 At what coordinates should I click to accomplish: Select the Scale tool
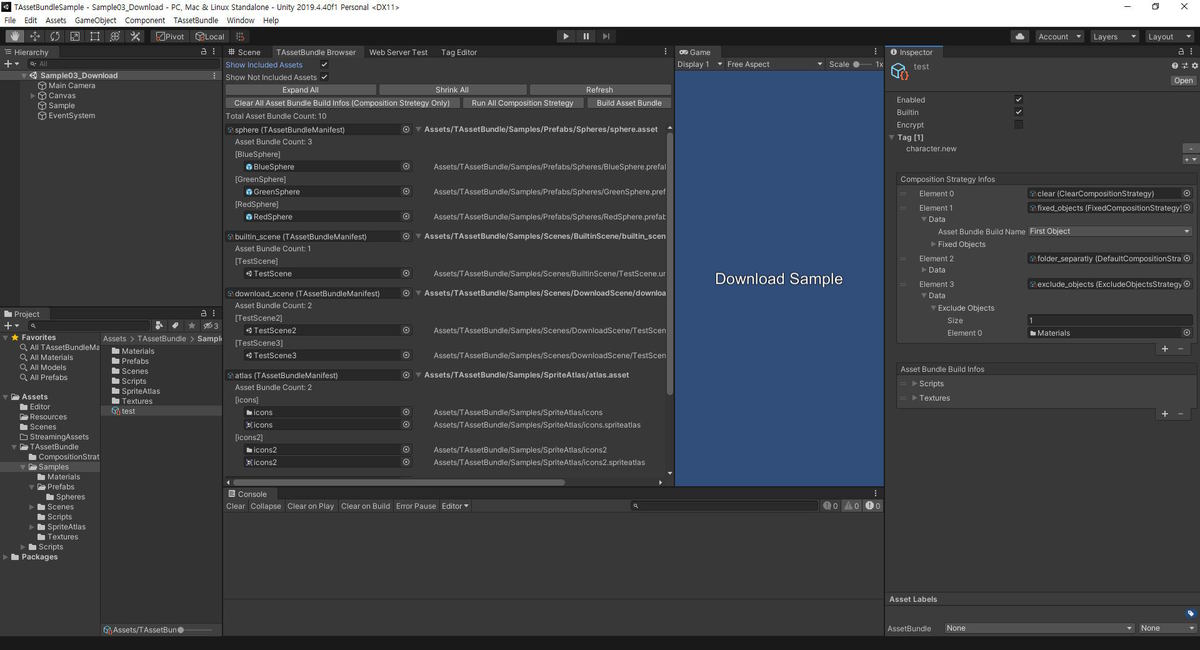tap(74, 36)
